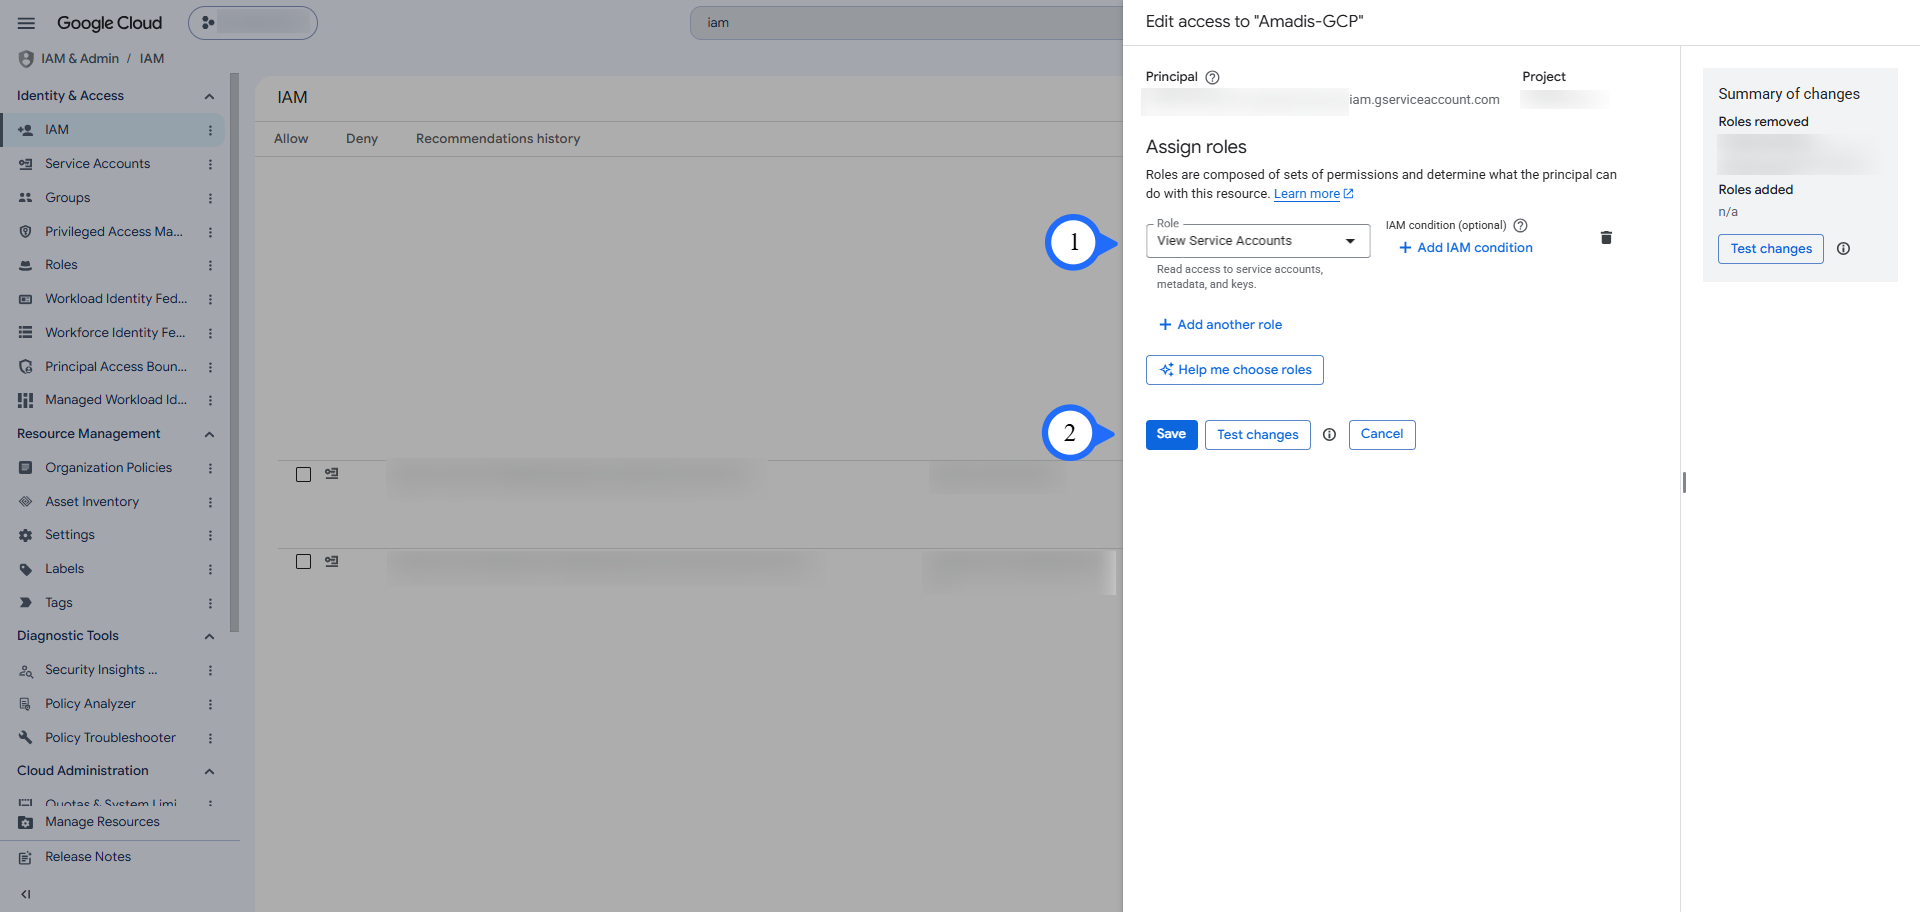Click the Tags icon in sidebar
Viewport: 1920px width, 912px height.
click(x=26, y=603)
